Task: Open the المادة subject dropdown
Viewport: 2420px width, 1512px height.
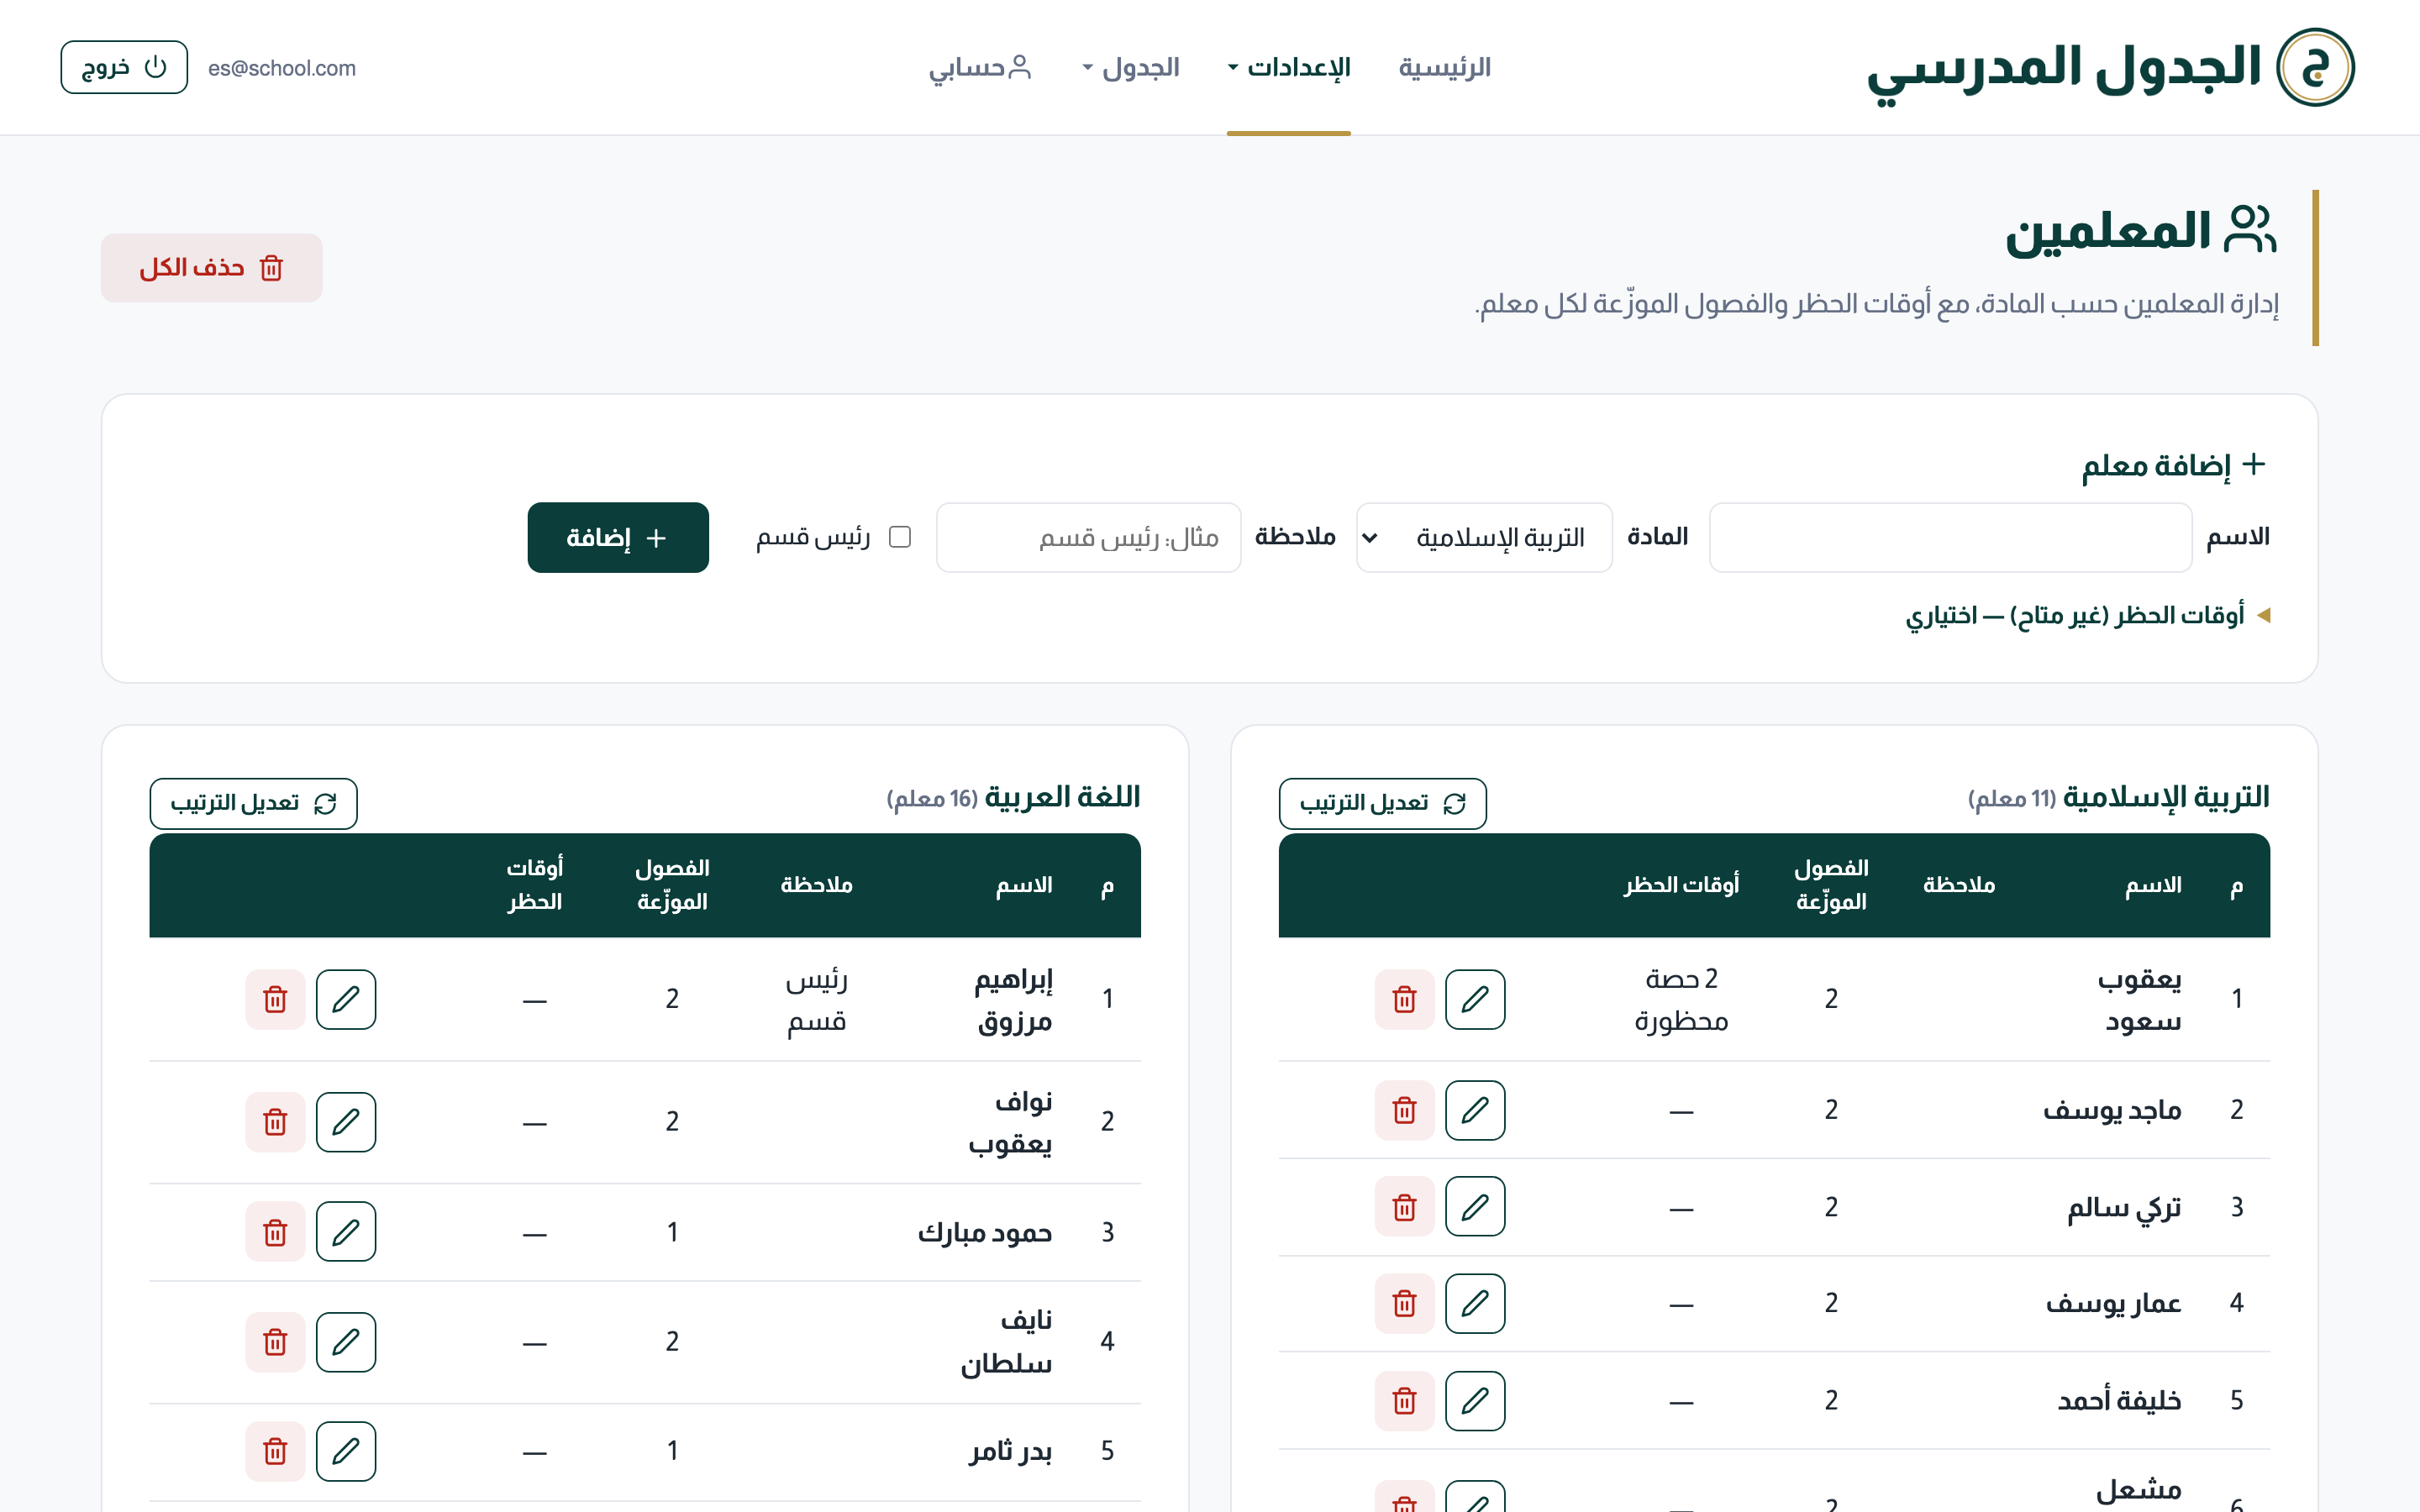Action: pyautogui.click(x=1484, y=537)
